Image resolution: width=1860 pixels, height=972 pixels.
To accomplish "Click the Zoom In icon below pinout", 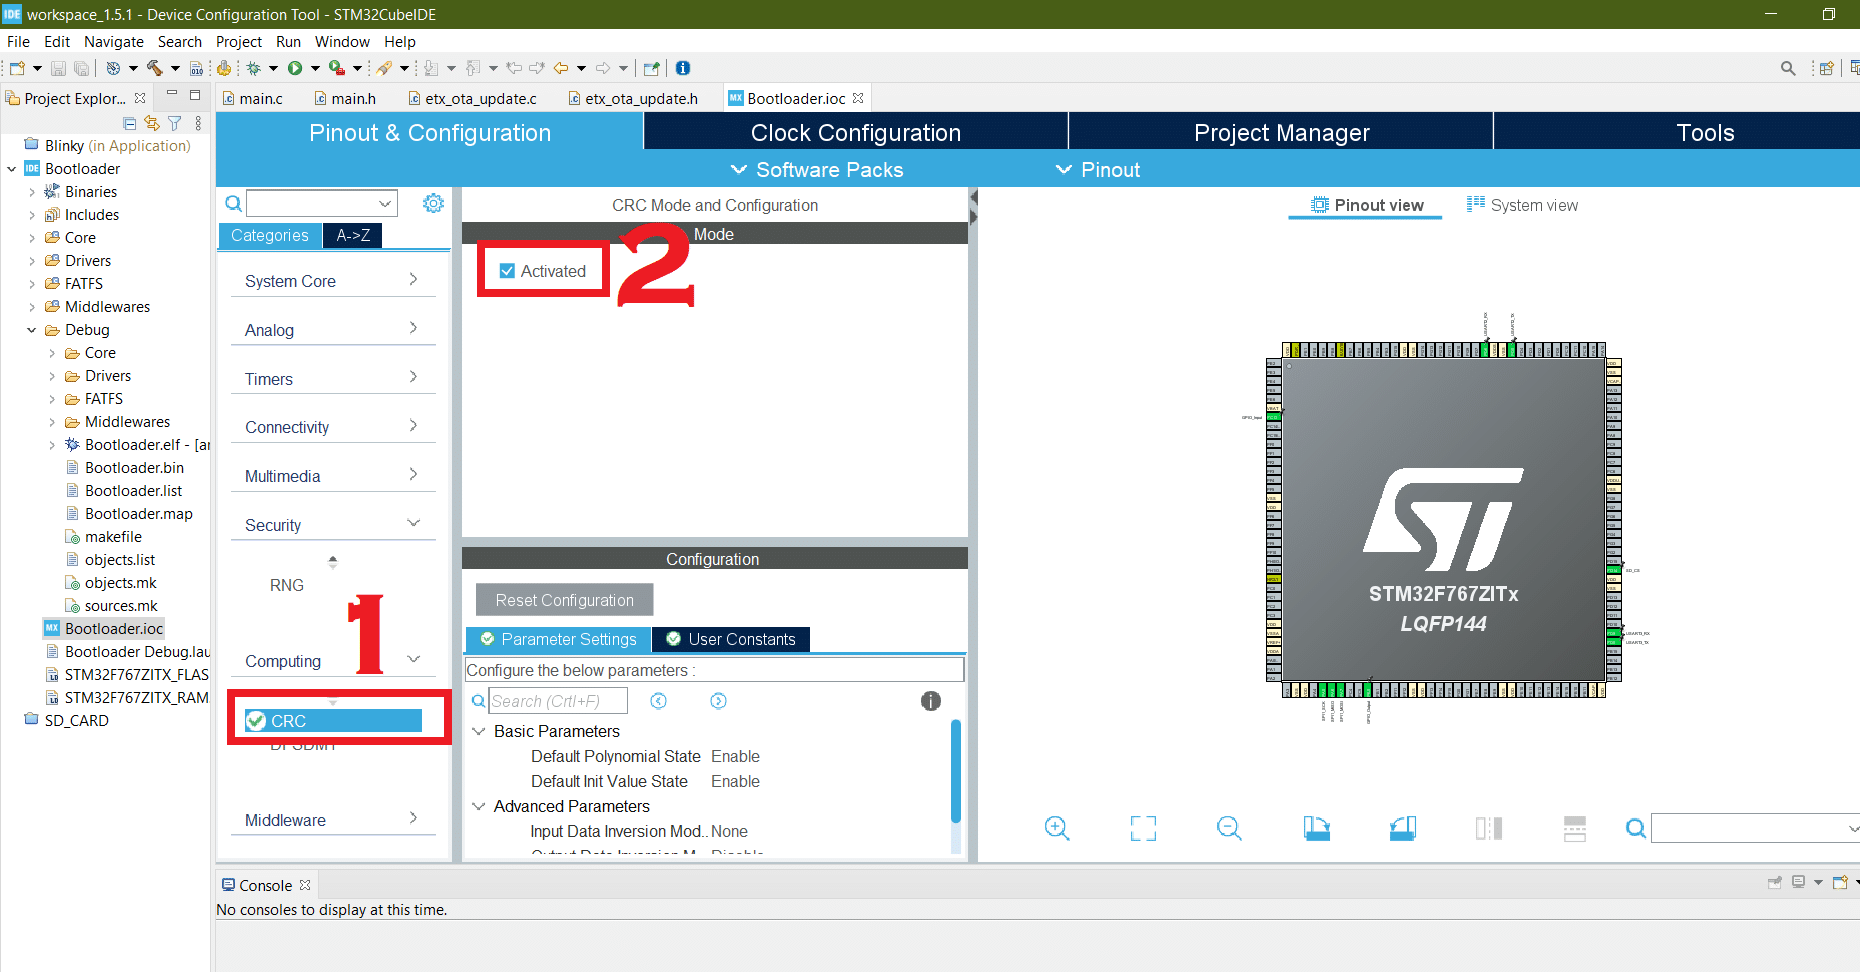I will click(x=1057, y=828).
